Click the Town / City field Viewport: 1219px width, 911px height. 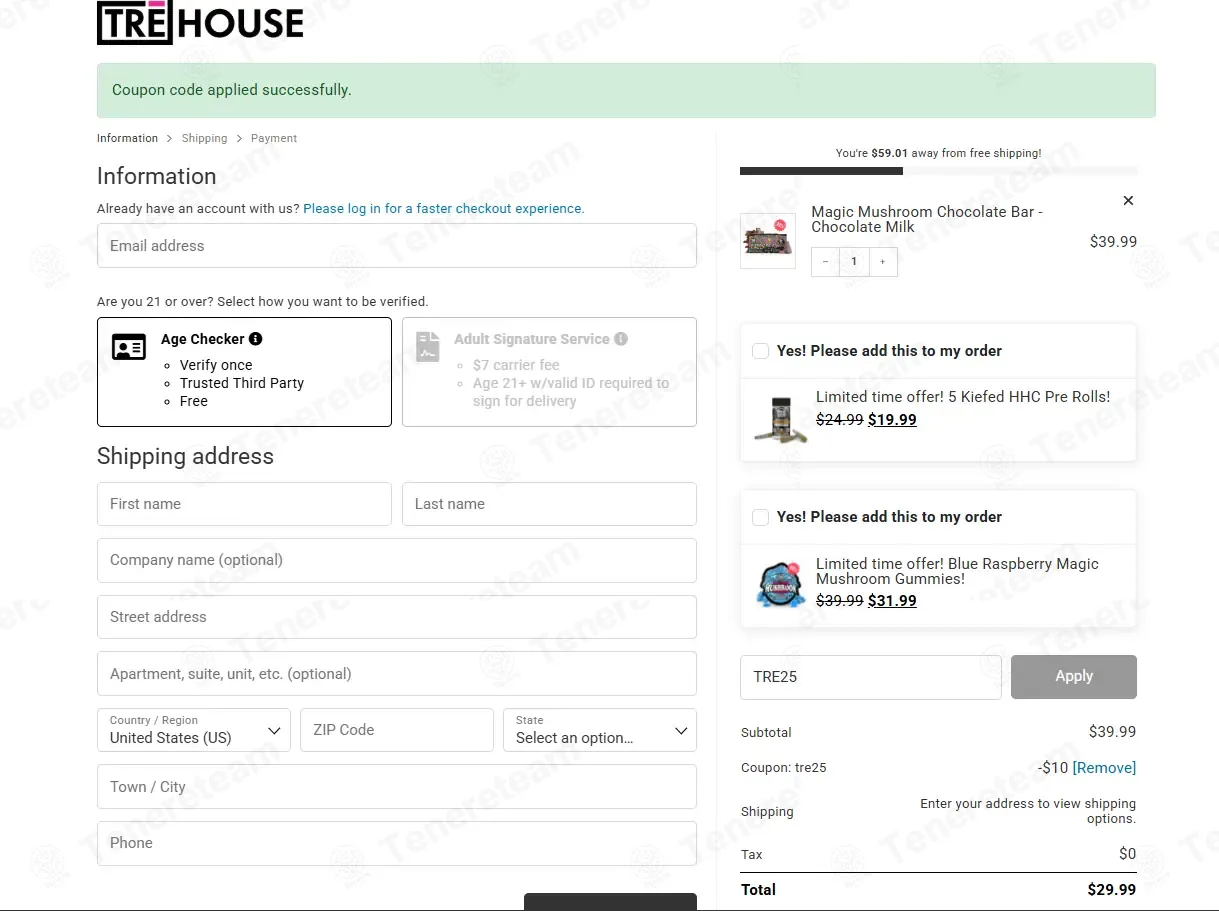[x=397, y=787]
